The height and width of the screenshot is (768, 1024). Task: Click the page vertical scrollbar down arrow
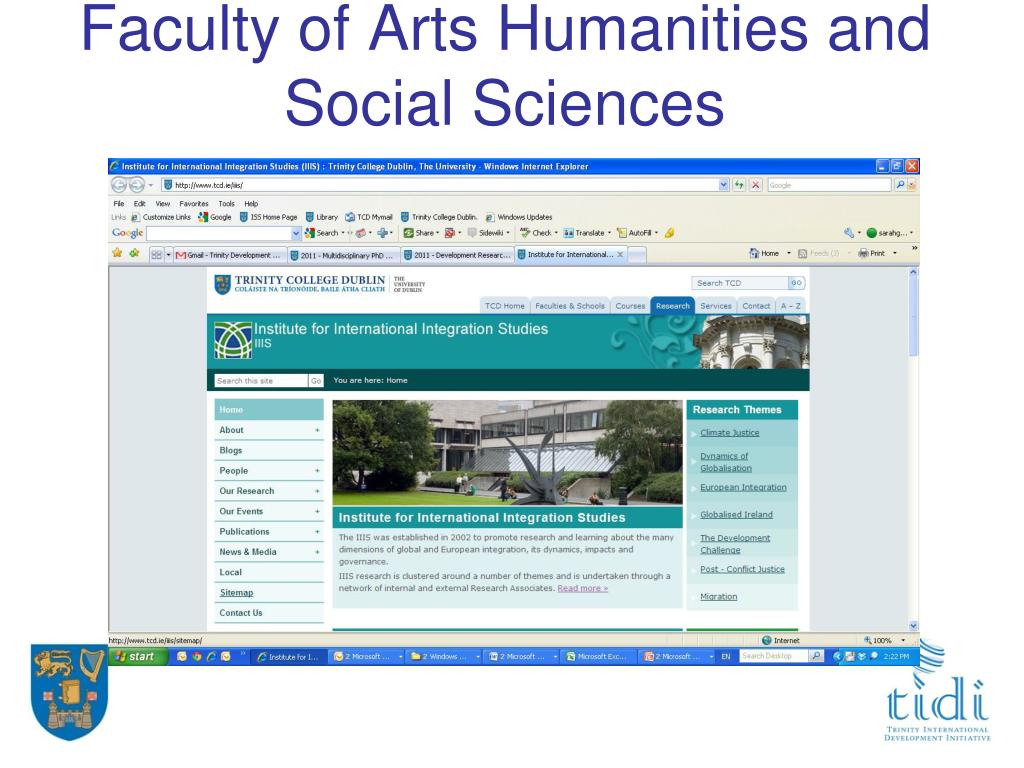[913, 626]
